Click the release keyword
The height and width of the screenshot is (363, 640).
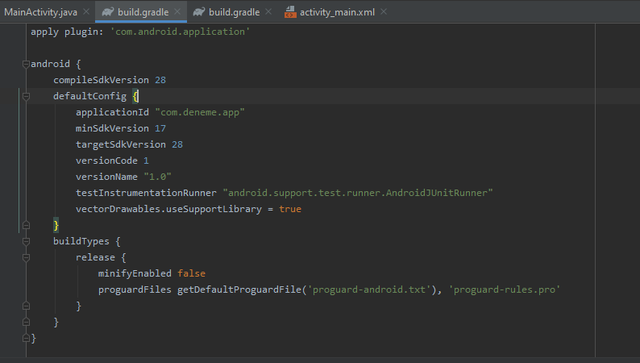tap(95, 258)
